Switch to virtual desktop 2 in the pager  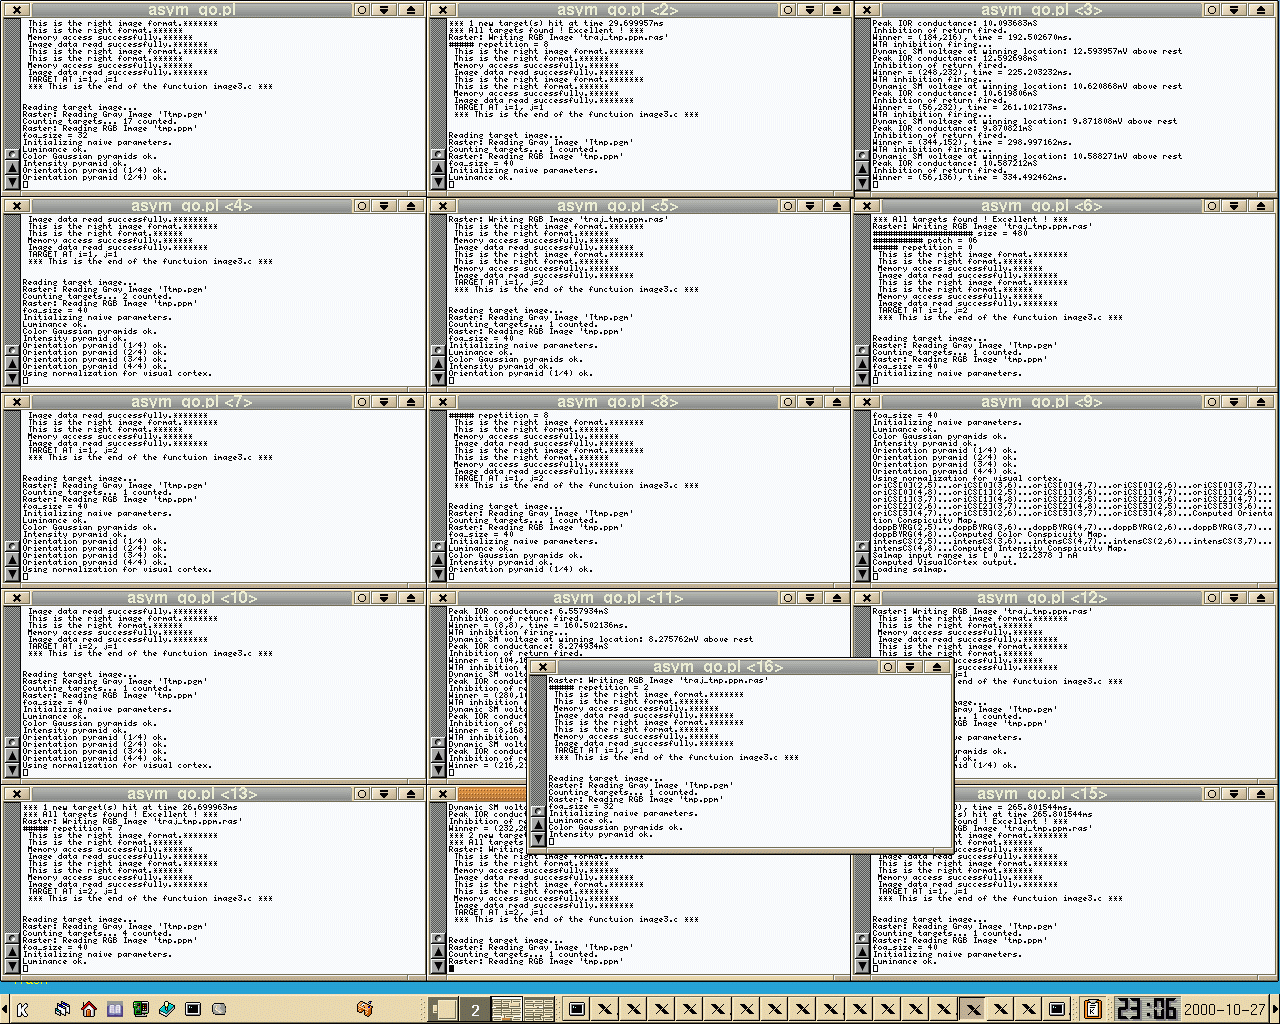[475, 1009]
